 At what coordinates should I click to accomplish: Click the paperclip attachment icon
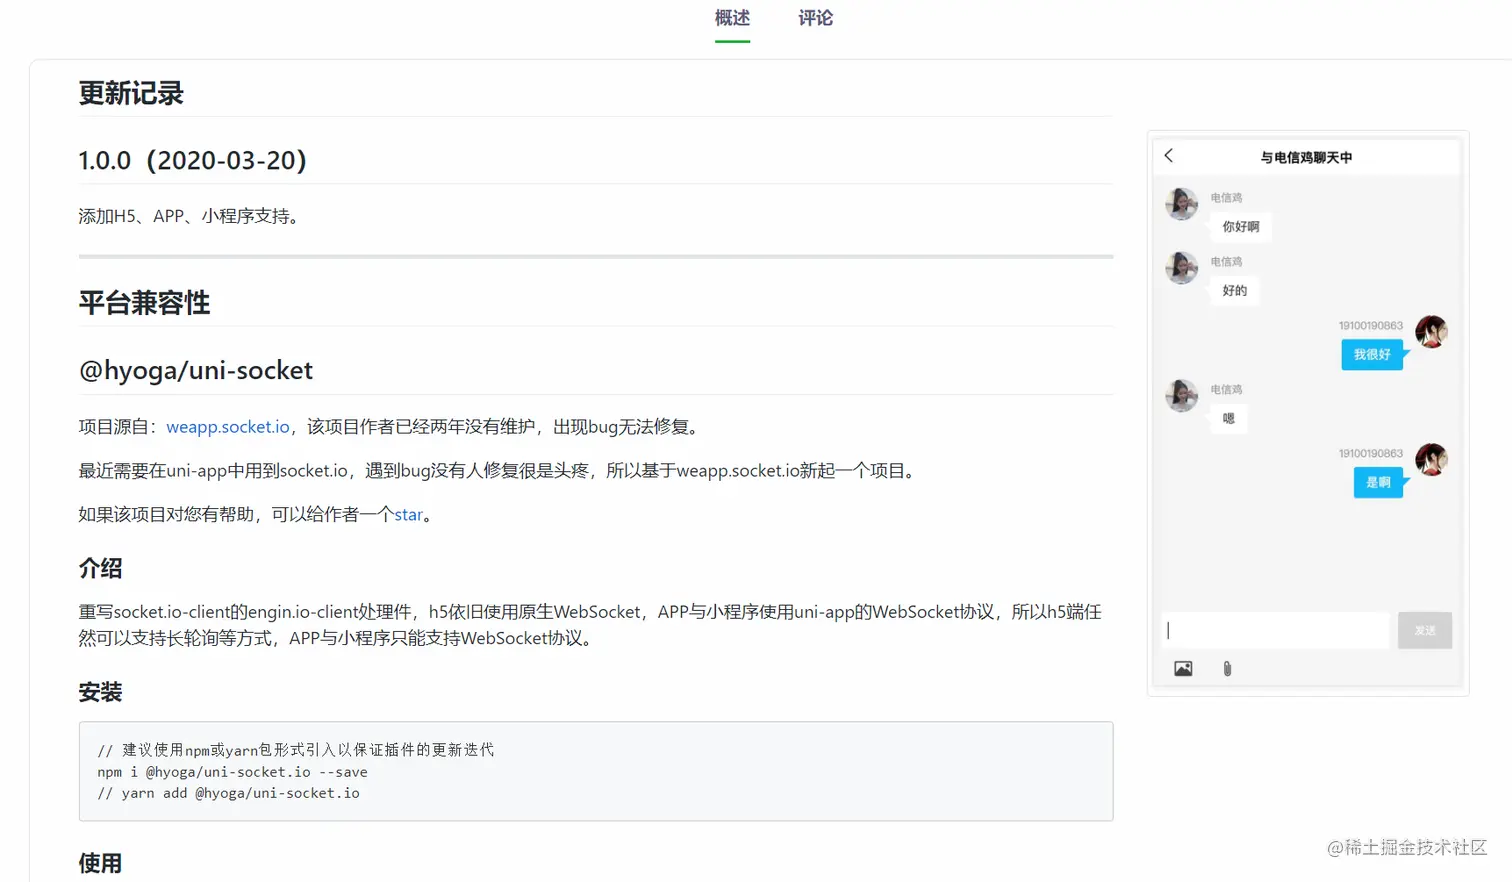pyautogui.click(x=1226, y=668)
